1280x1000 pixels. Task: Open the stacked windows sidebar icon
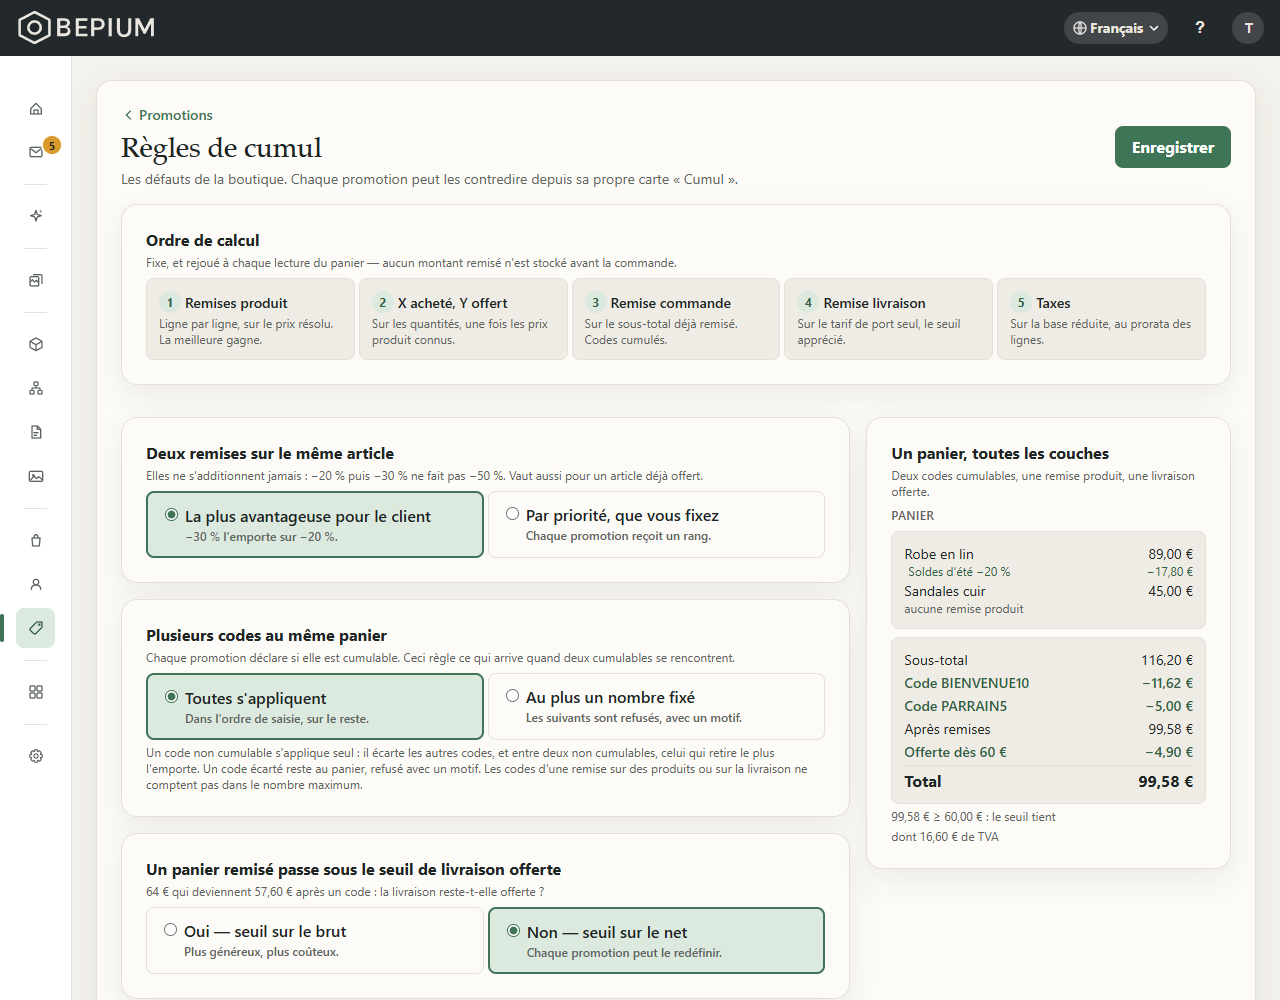point(36,280)
